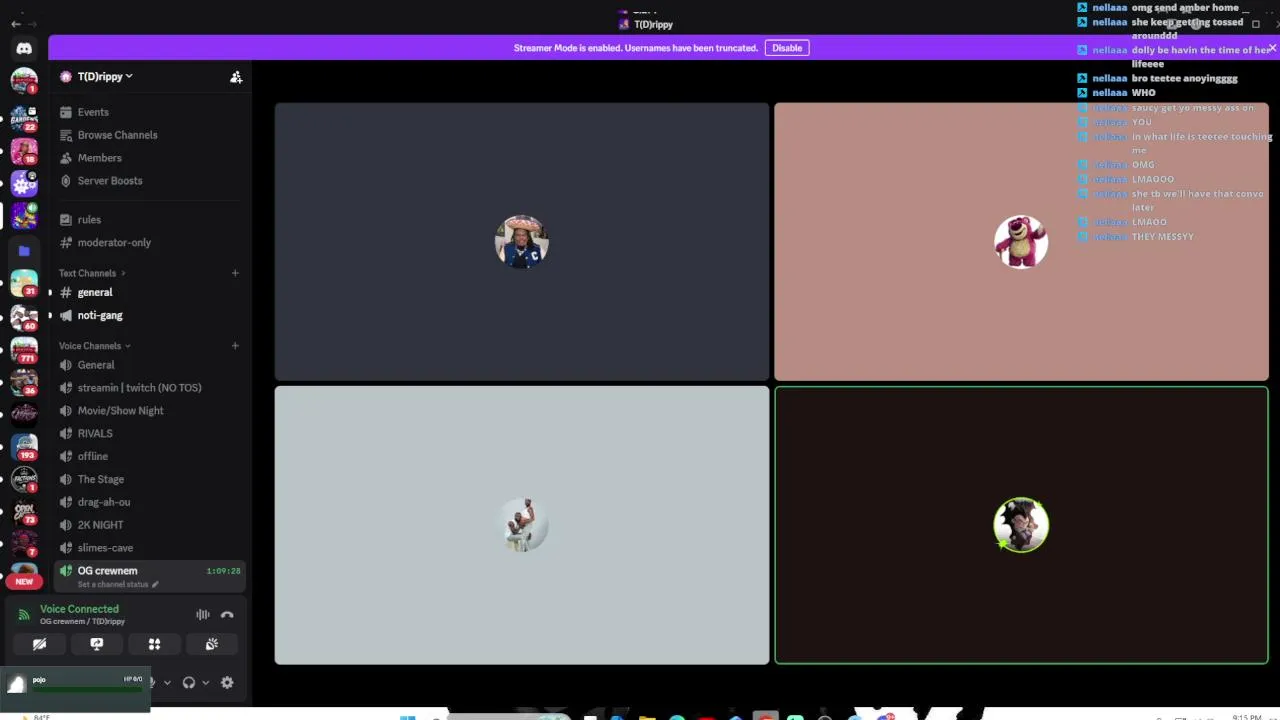Start an activity
Image resolution: width=1280 pixels, height=720 pixels.
154,644
